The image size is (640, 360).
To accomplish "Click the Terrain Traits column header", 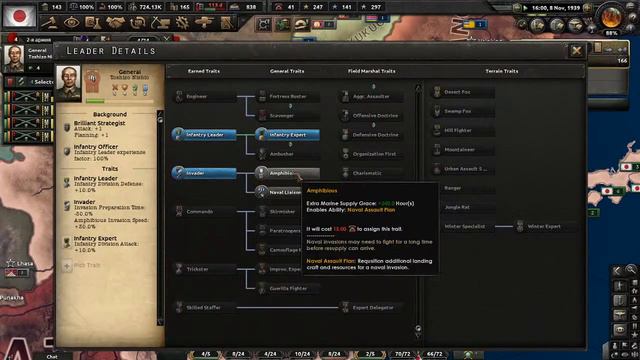I will coord(502,71).
